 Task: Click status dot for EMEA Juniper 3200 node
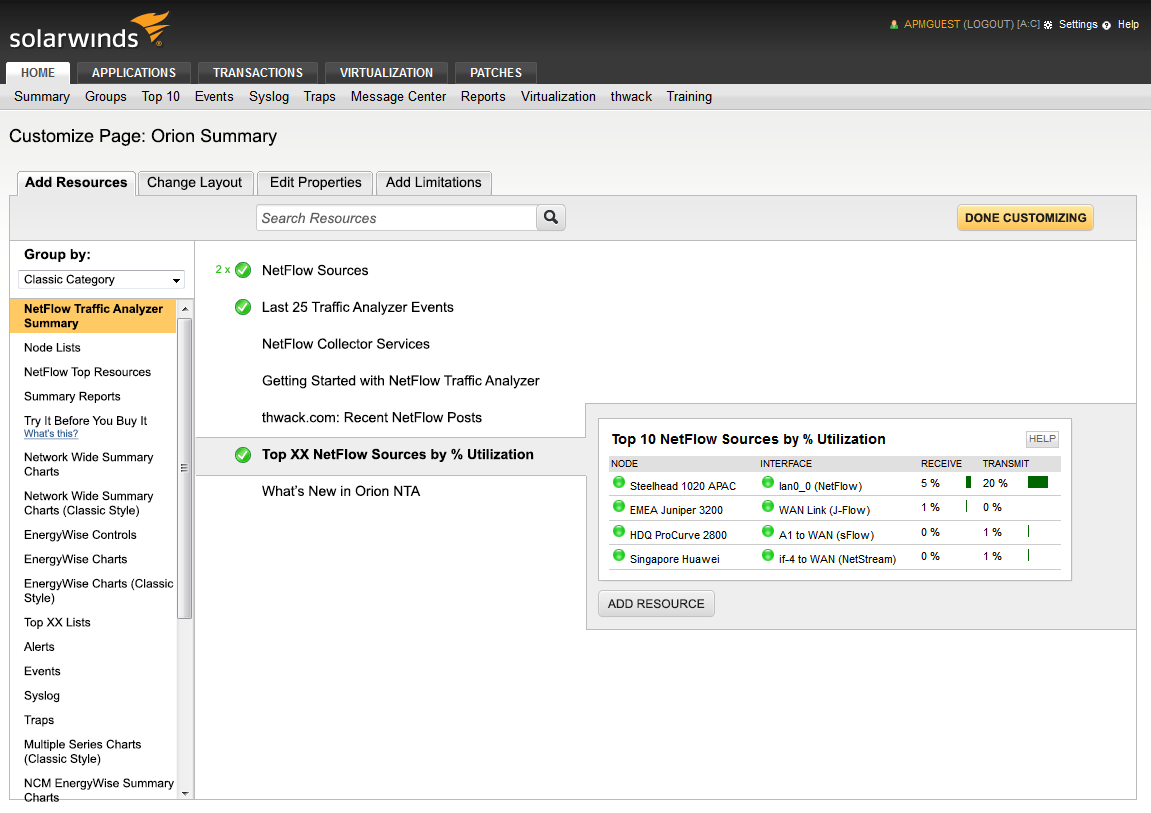tap(619, 506)
